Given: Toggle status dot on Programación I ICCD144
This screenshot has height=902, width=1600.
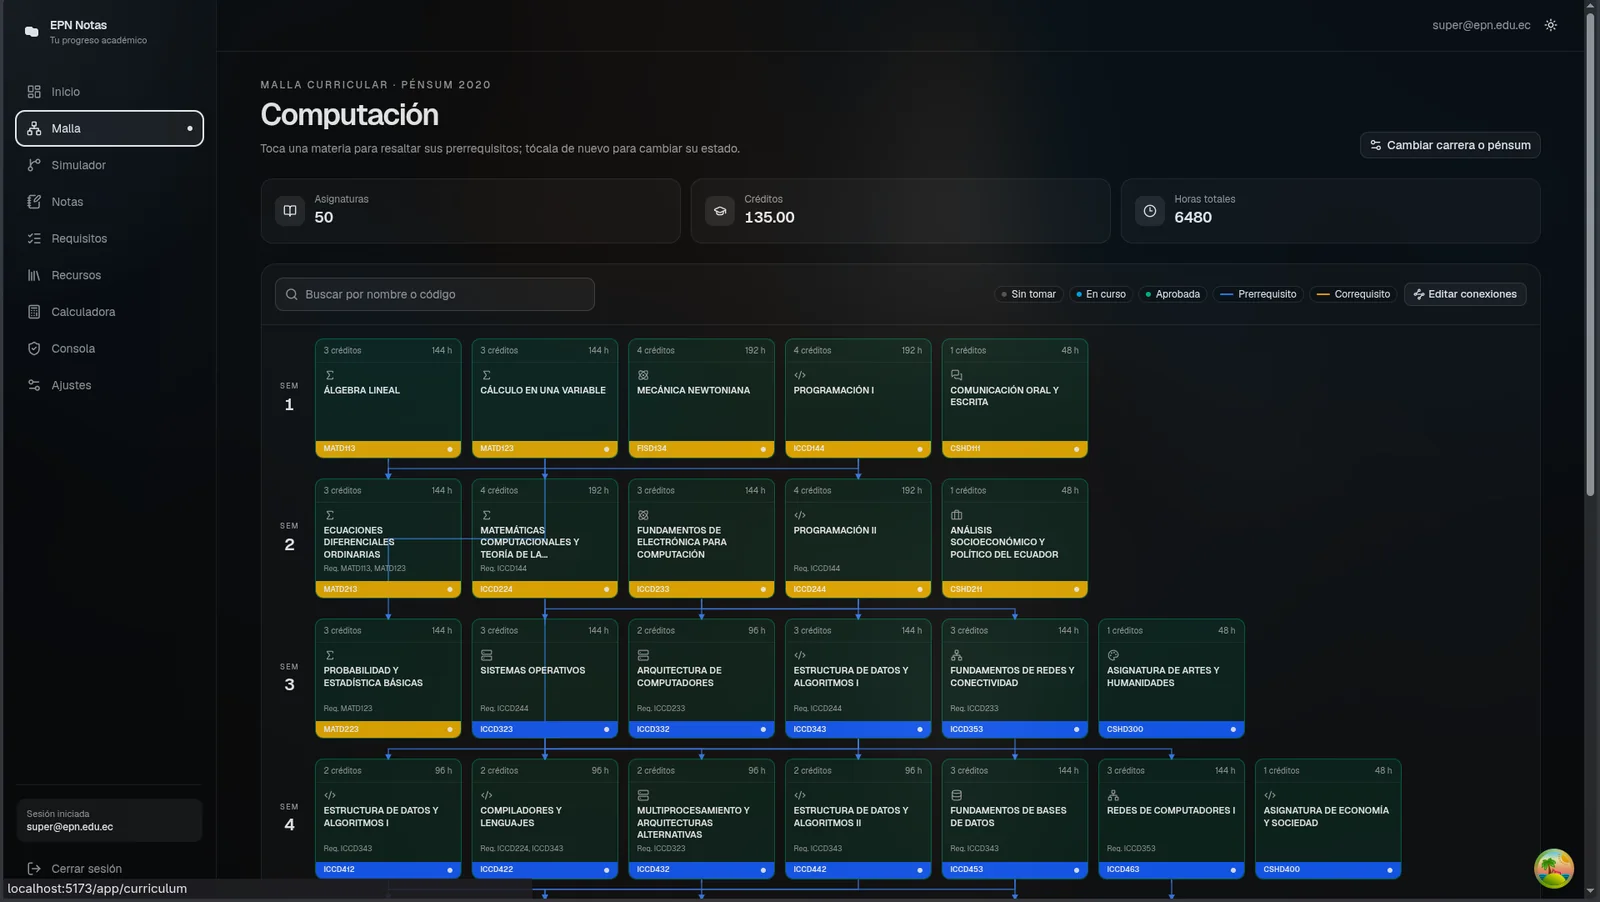Looking at the screenshot, I should point(920,449).
